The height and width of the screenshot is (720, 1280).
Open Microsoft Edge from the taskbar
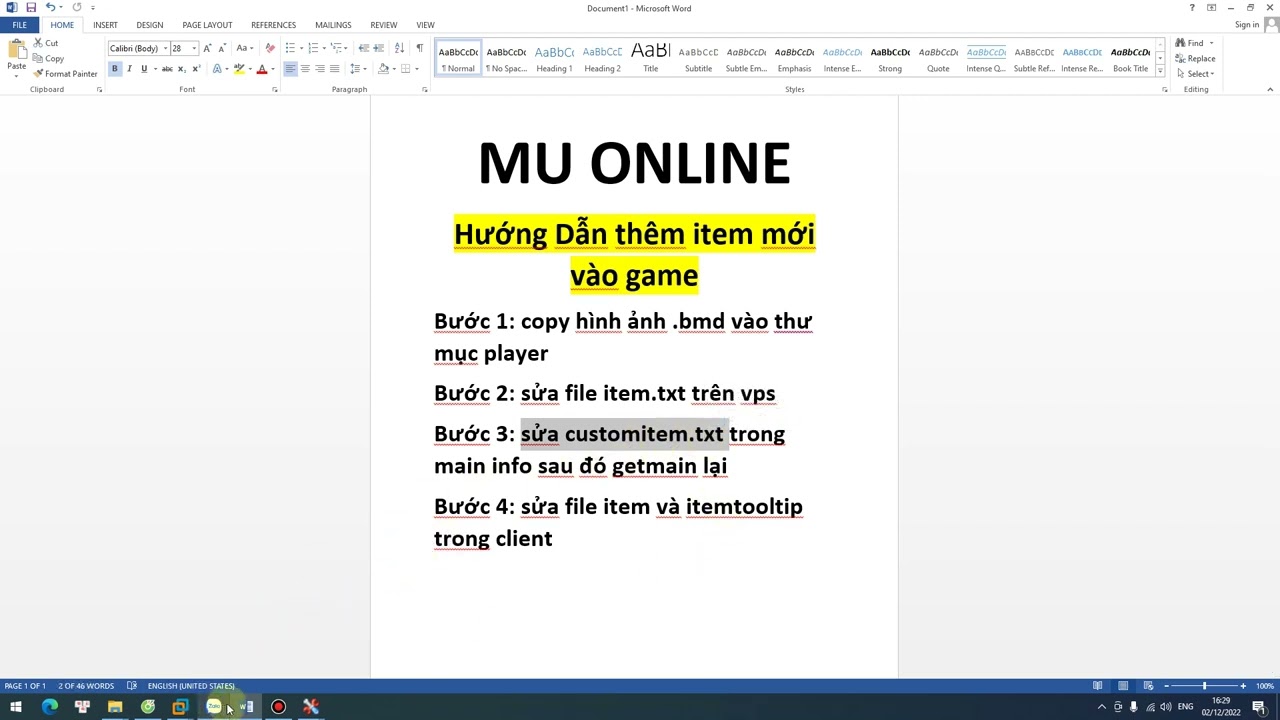(49, 707)
